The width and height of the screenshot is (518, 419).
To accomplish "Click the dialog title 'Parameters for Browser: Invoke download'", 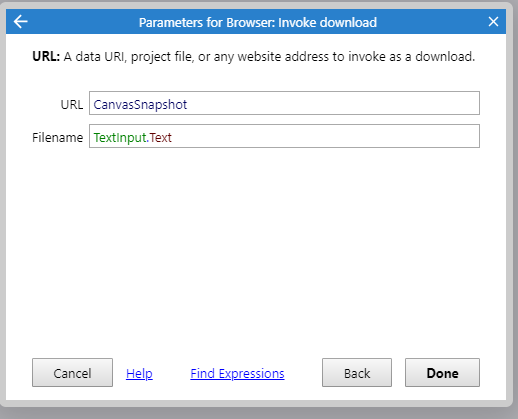I will click(x=258, y=23).
